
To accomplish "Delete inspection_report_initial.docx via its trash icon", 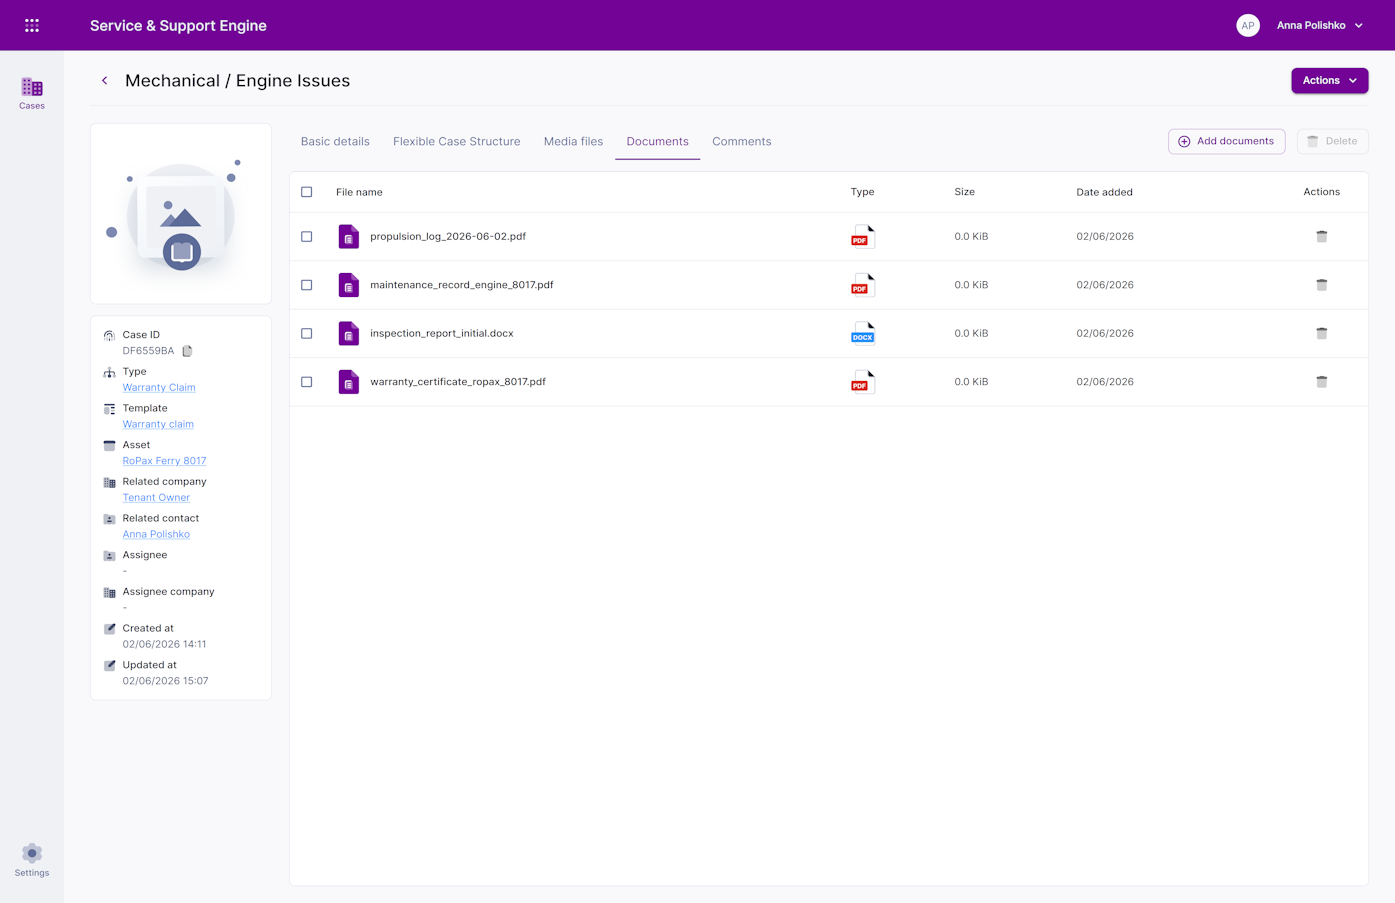I will point(1321,333).
